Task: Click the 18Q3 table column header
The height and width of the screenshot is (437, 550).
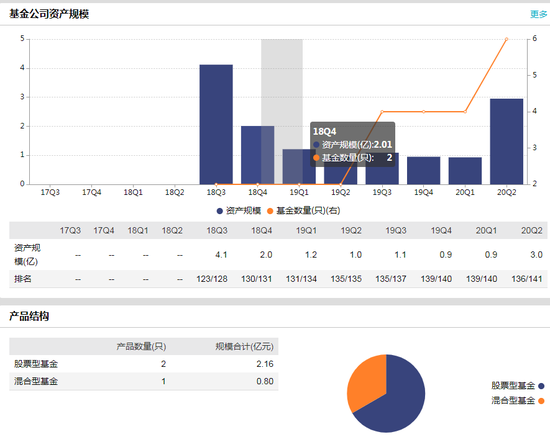Action: [x=217, y=231]
